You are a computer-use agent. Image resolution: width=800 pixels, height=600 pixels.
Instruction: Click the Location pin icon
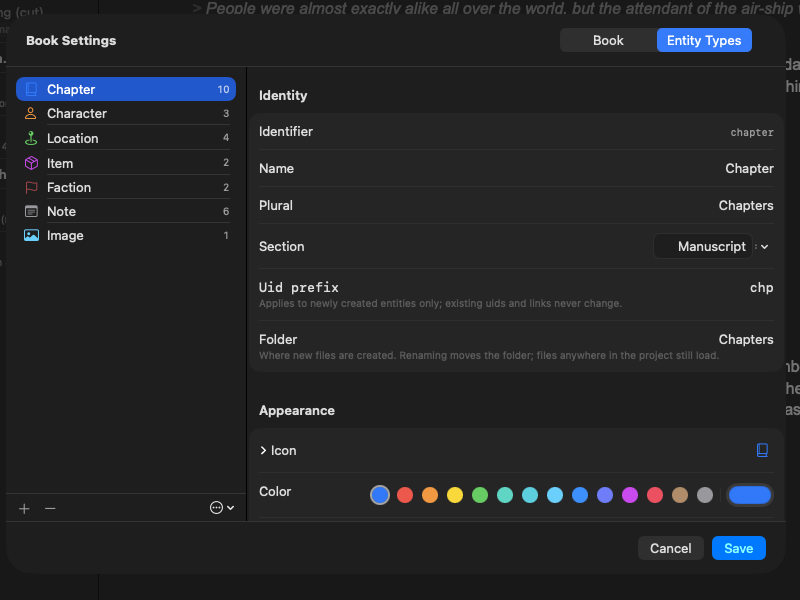[x=31, y=138]
